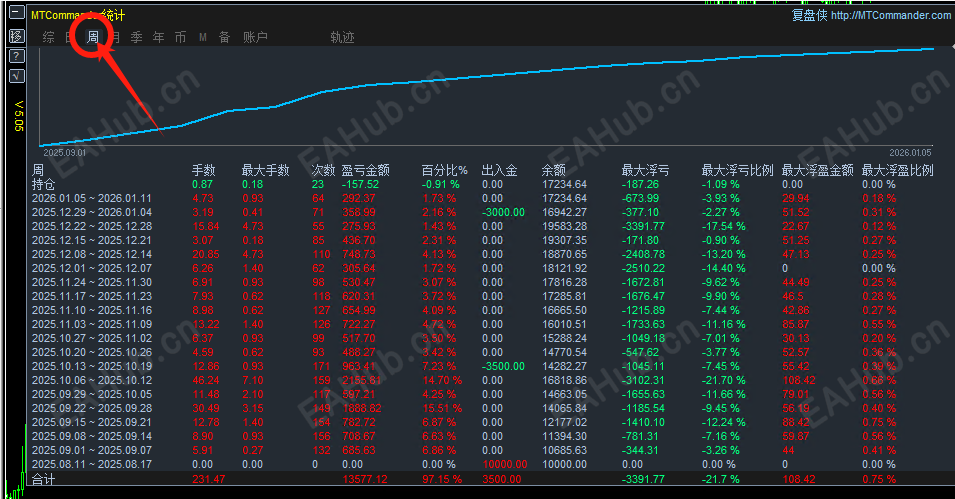Open the 币 symbol statistics tab
The width and height of the screenshot is (955, 499).
[180, 37]
